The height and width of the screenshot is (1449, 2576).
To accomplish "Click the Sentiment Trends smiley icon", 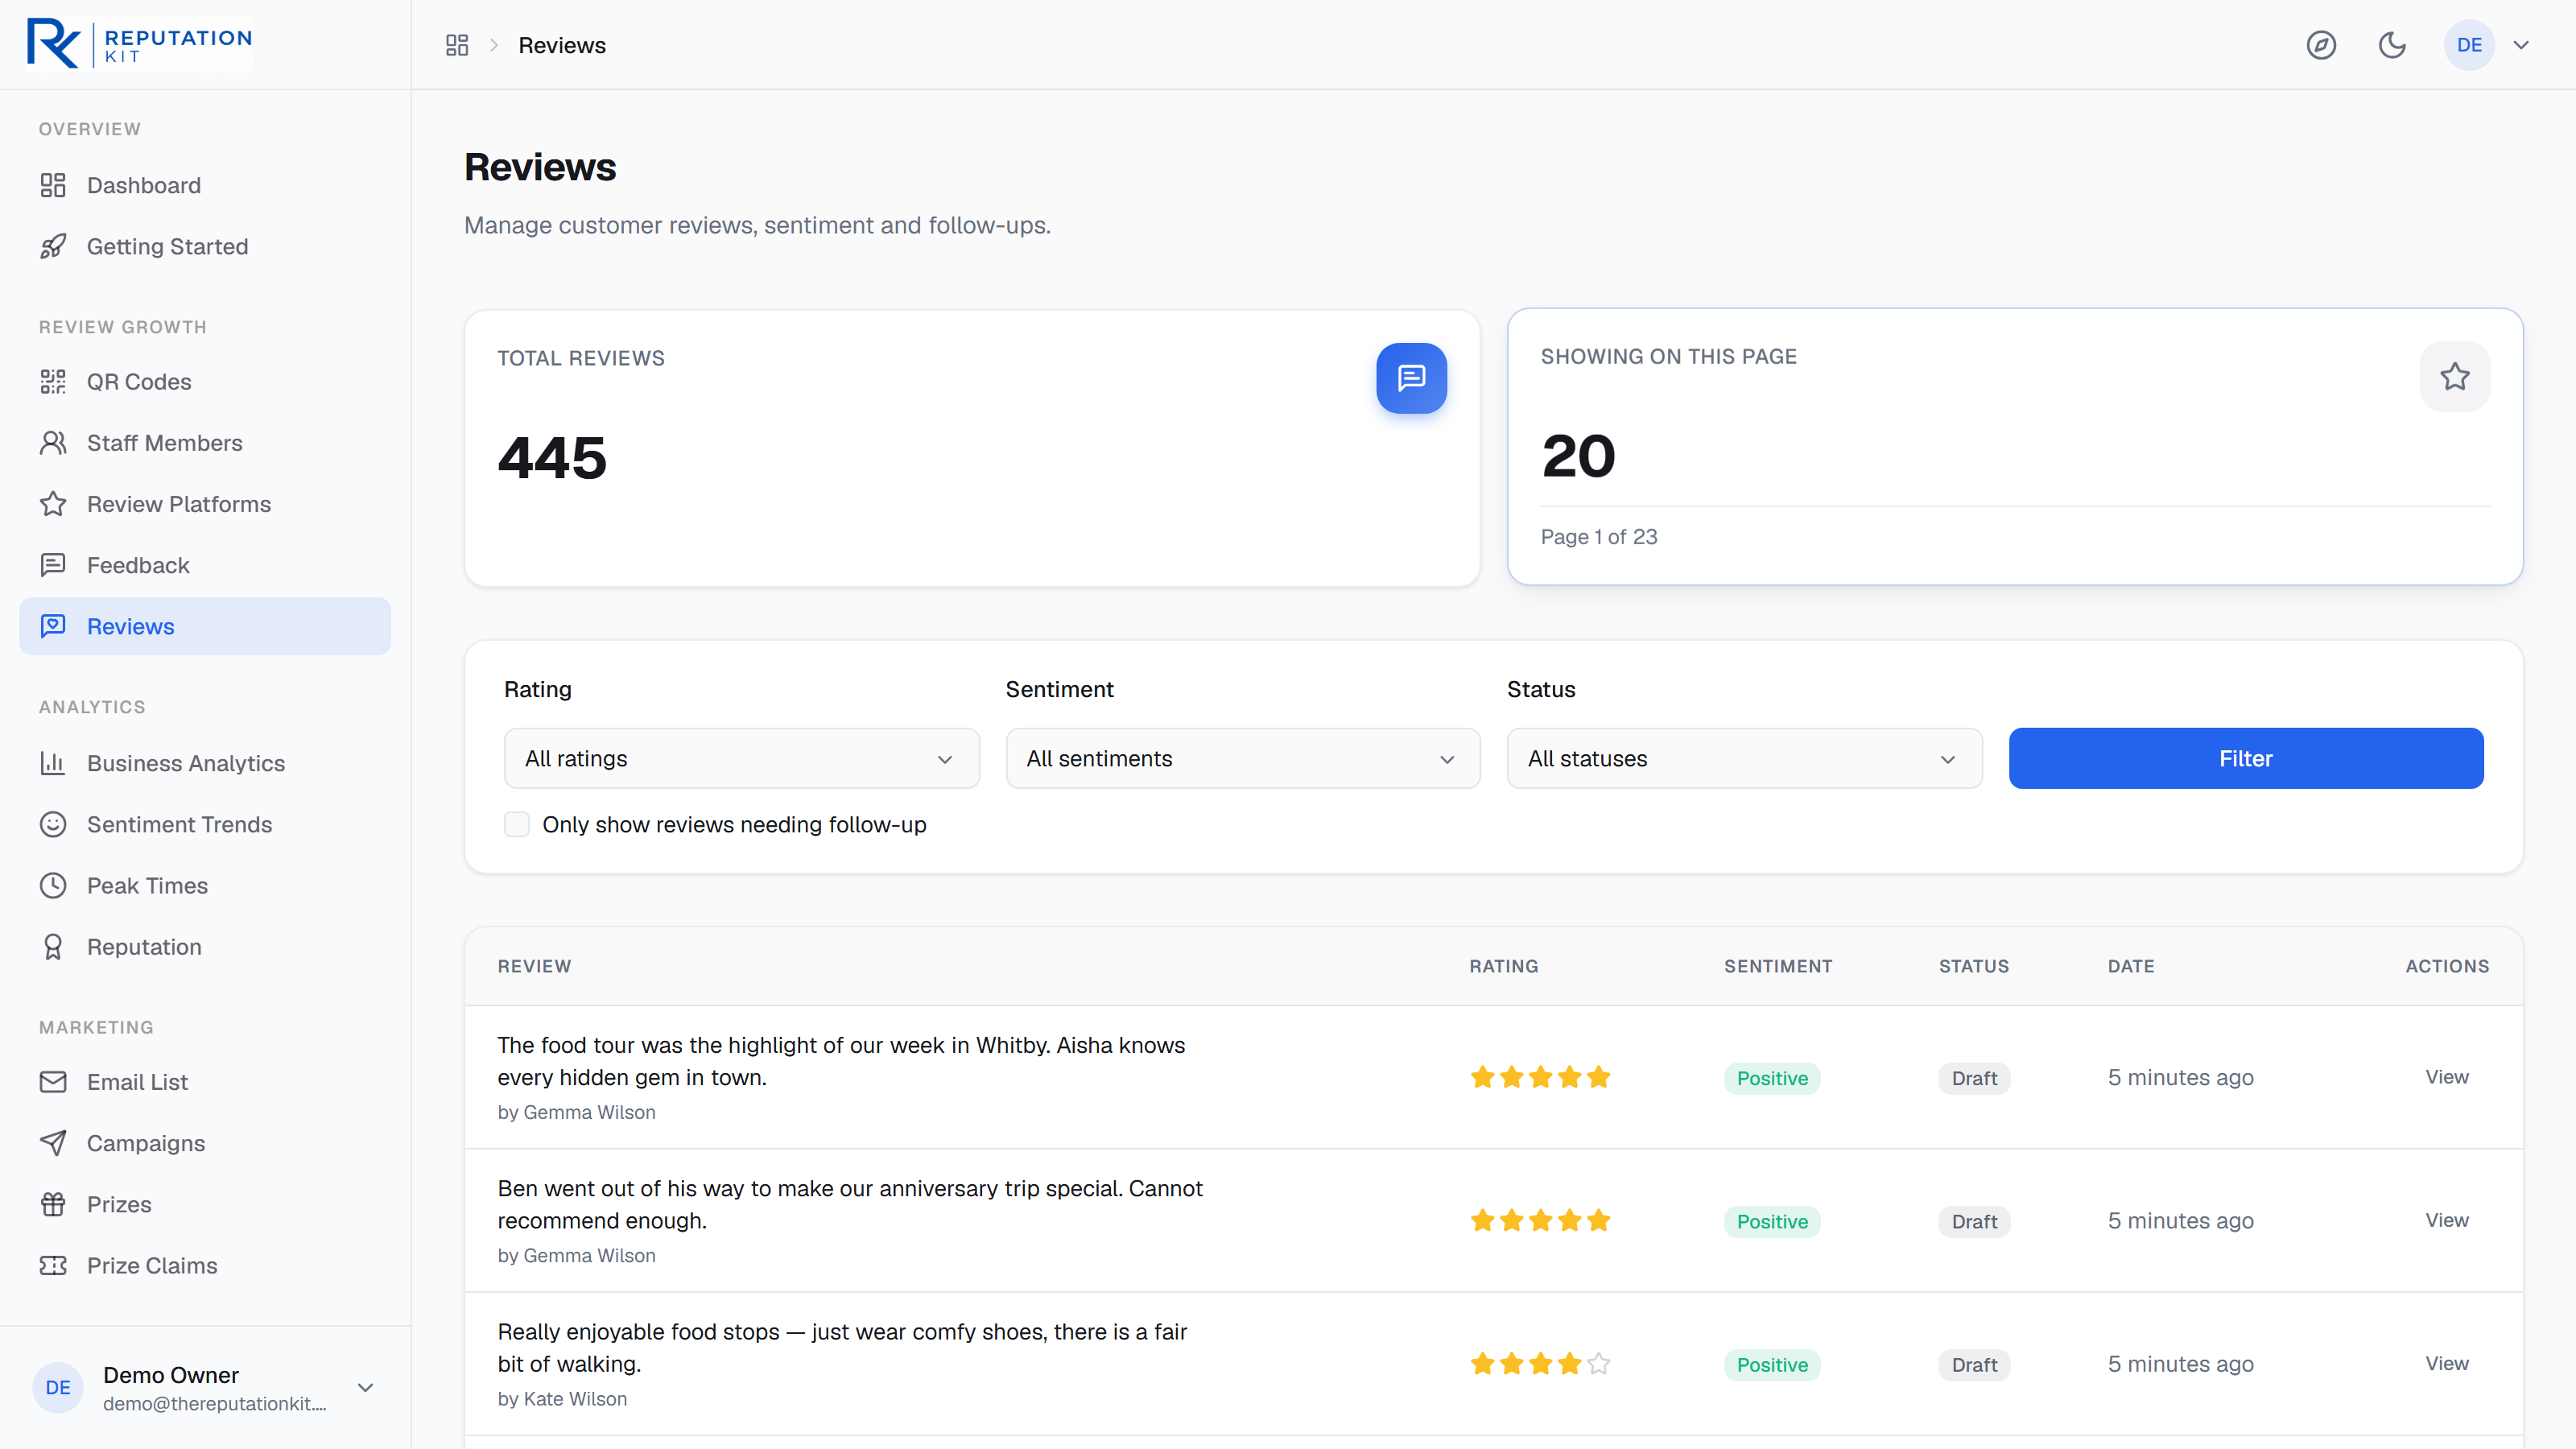I will coord(53,824).
